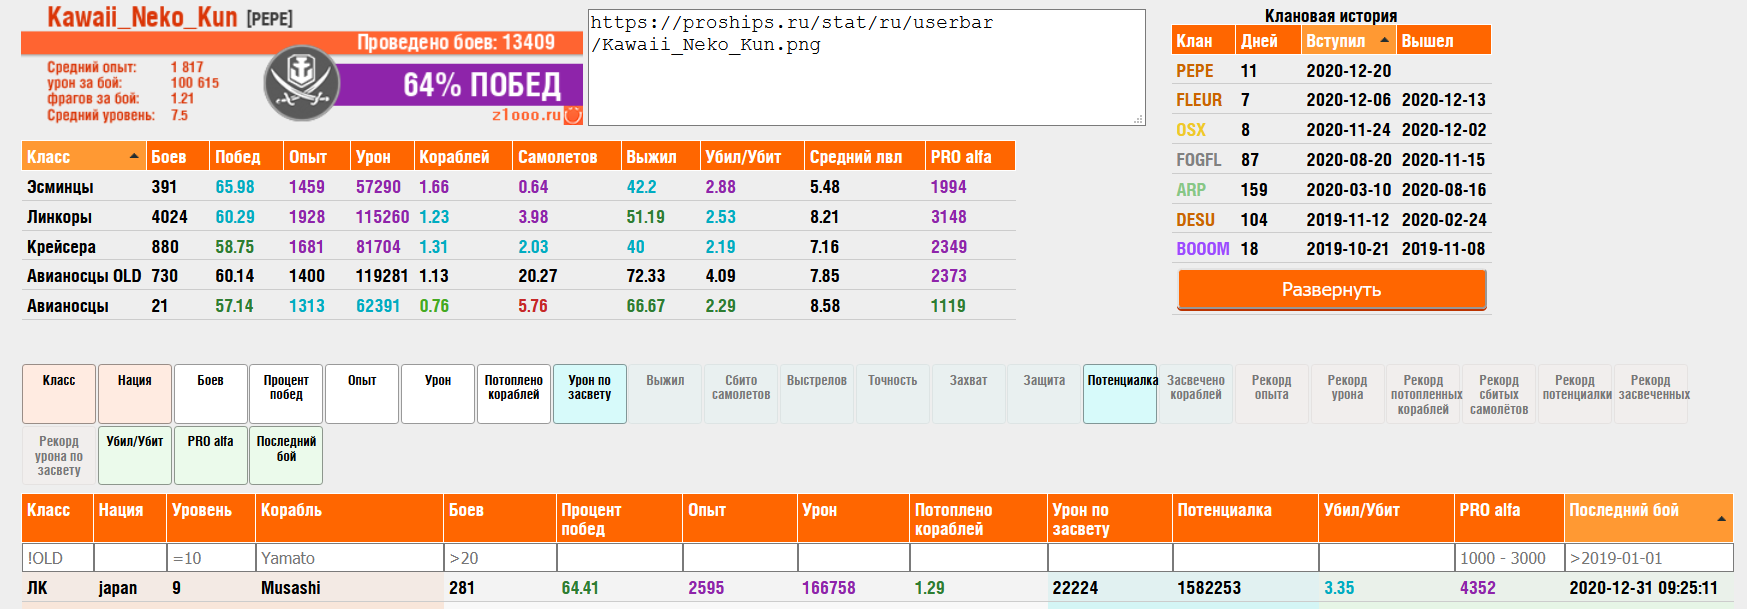Open the OSX clan link

point(1191,130)
